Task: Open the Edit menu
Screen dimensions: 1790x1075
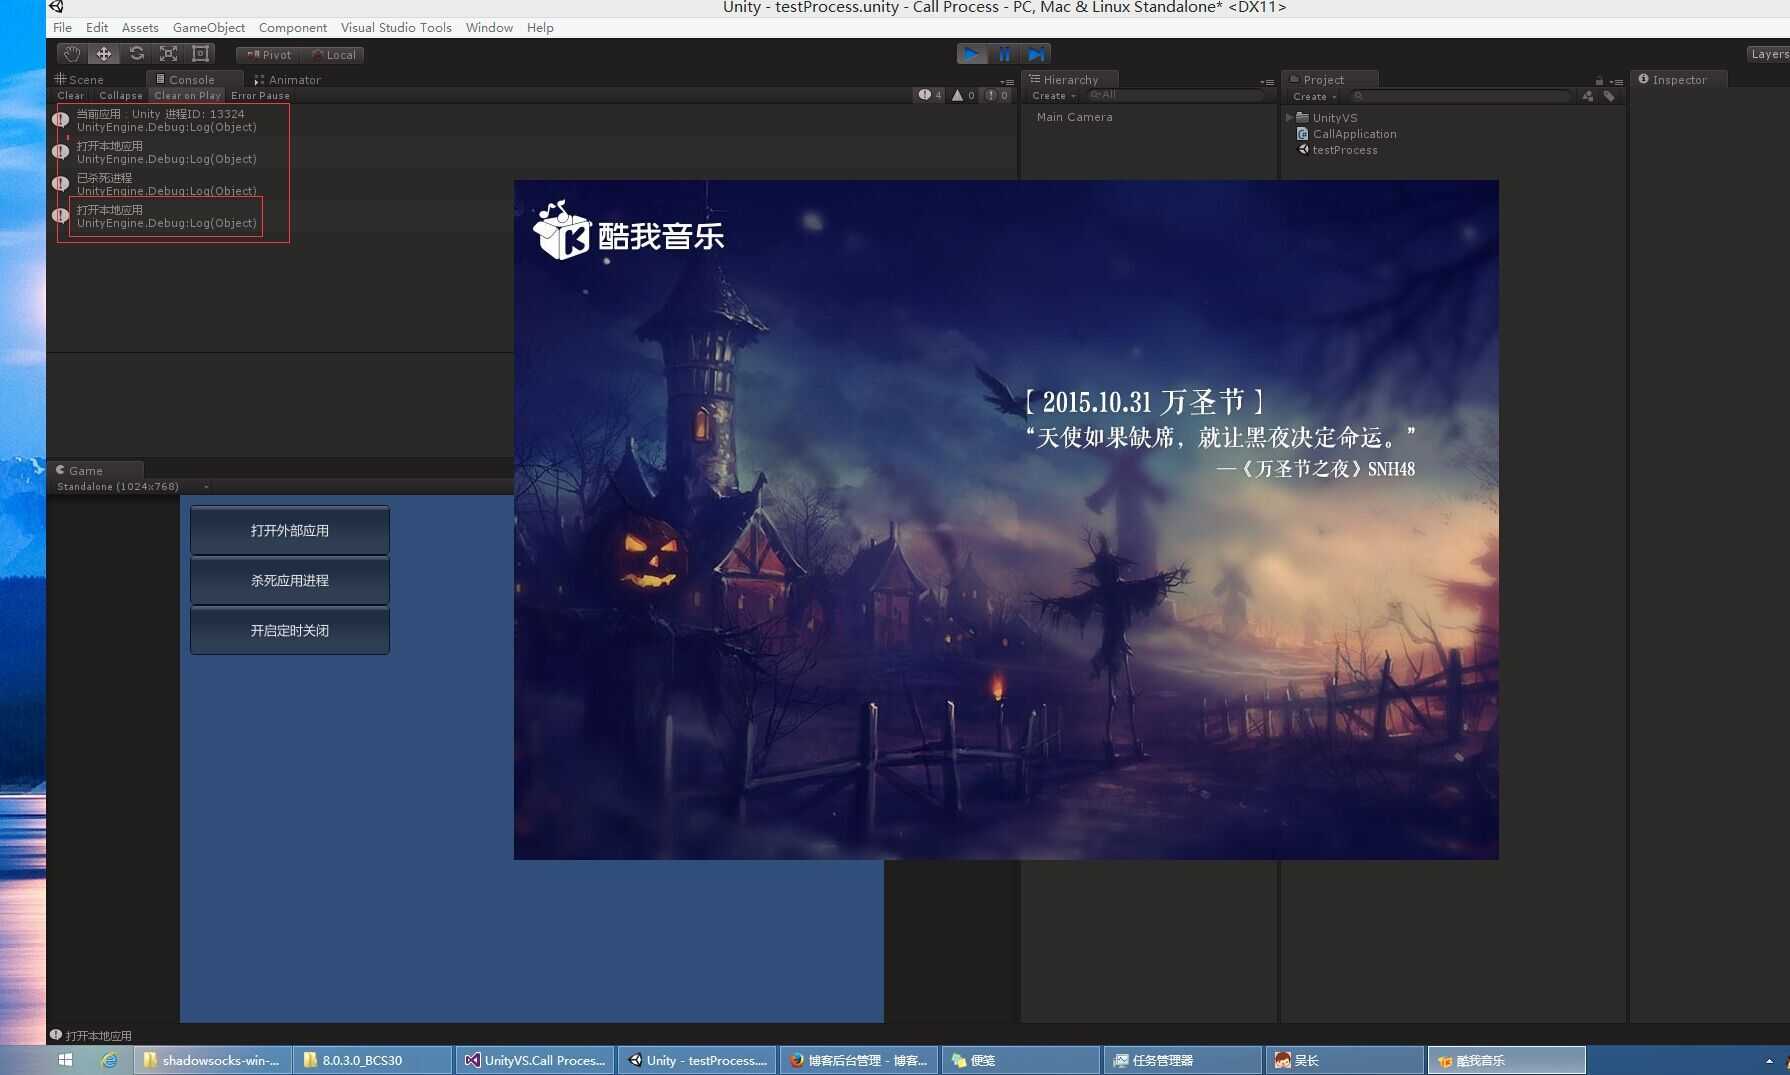Action: pyautogui.click(x=97, y=28)
